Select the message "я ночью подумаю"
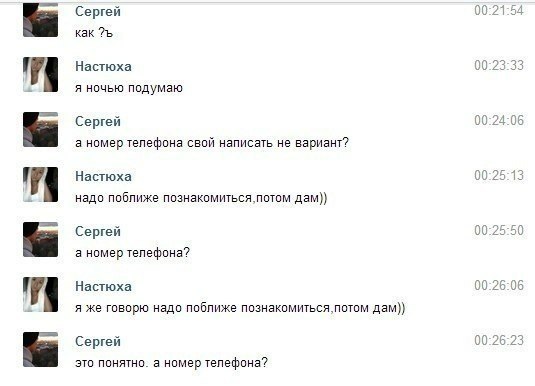The width and height of the screenshot is (535, 386). coord(129,88)
